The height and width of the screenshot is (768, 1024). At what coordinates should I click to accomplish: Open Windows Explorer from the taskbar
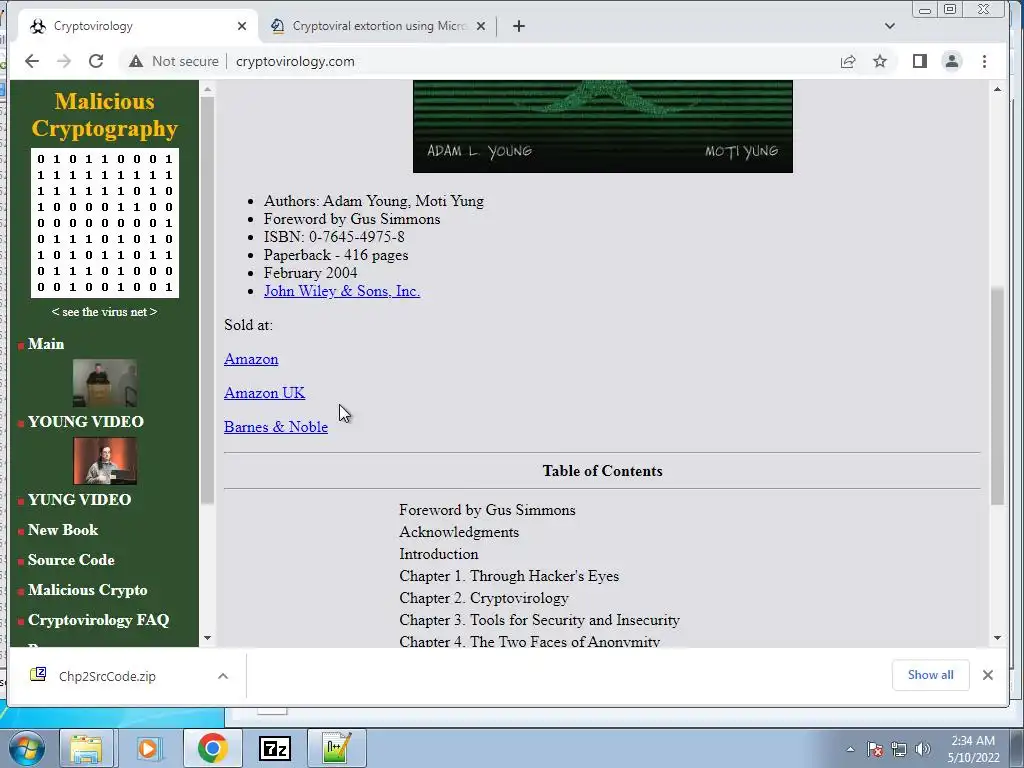(86, 748)
